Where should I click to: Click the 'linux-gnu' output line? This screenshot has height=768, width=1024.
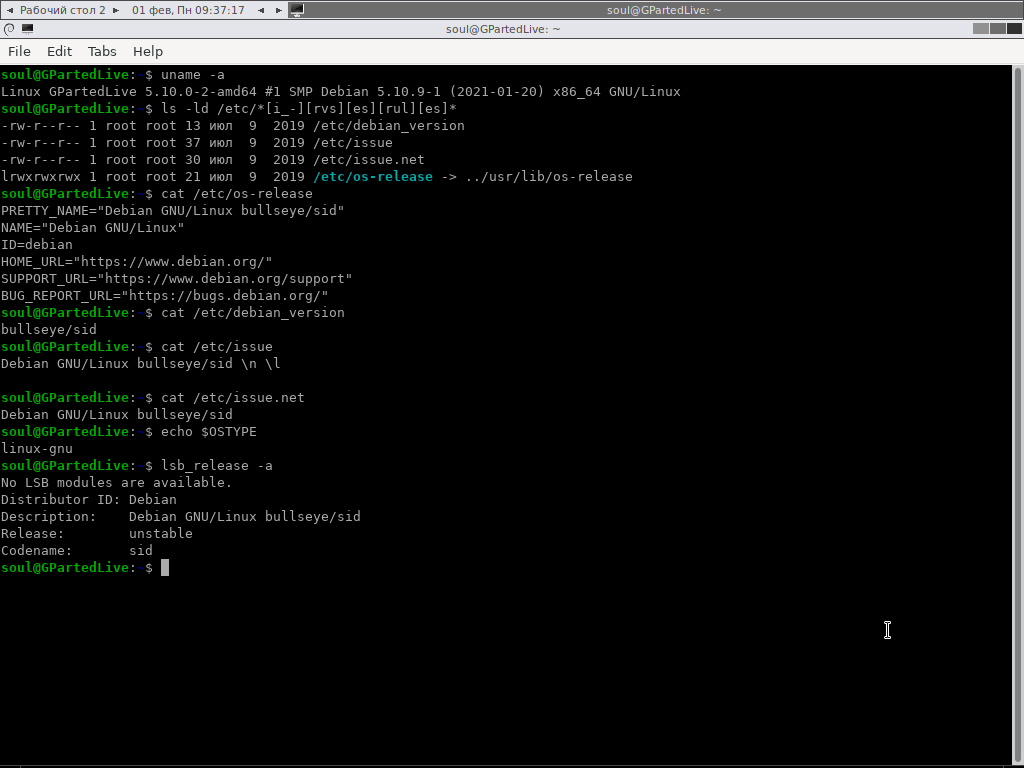click(x=37, y=448)
